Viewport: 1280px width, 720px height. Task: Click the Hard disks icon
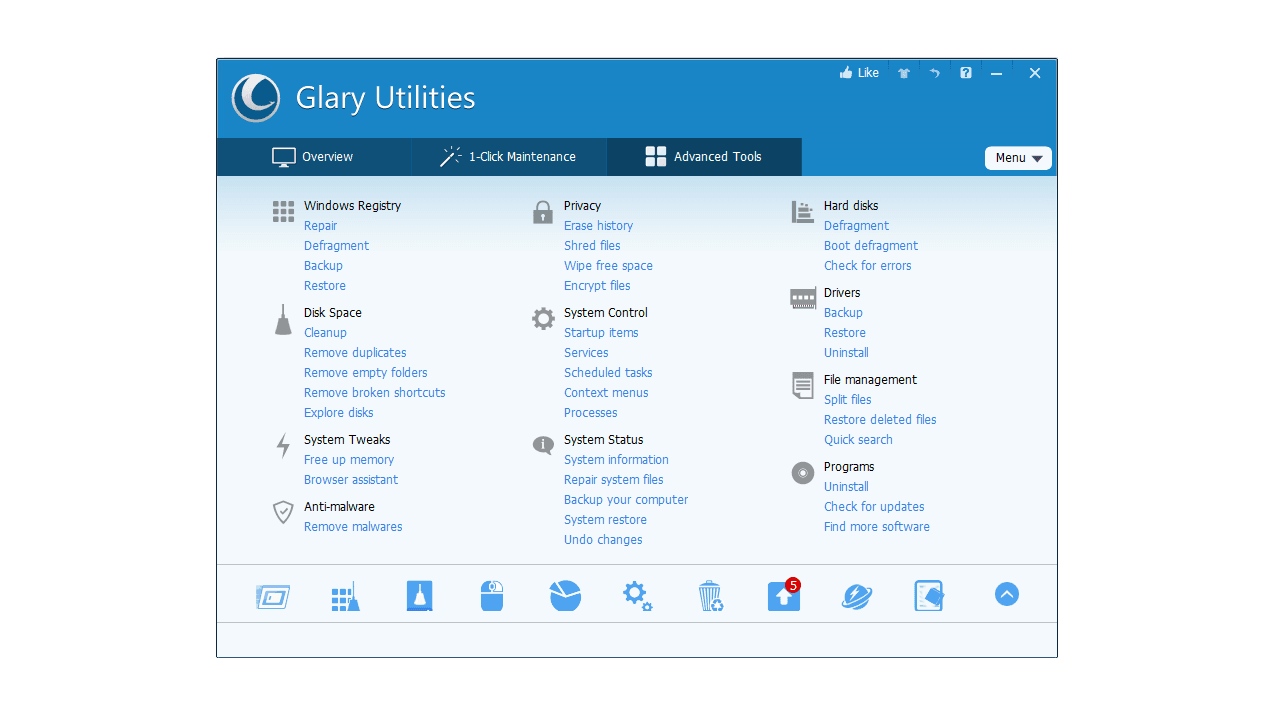tap(802, 211)
